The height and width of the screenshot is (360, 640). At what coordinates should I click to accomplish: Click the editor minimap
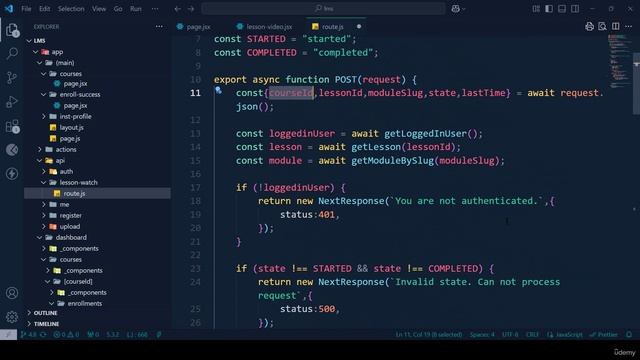(x=620, y=61)
